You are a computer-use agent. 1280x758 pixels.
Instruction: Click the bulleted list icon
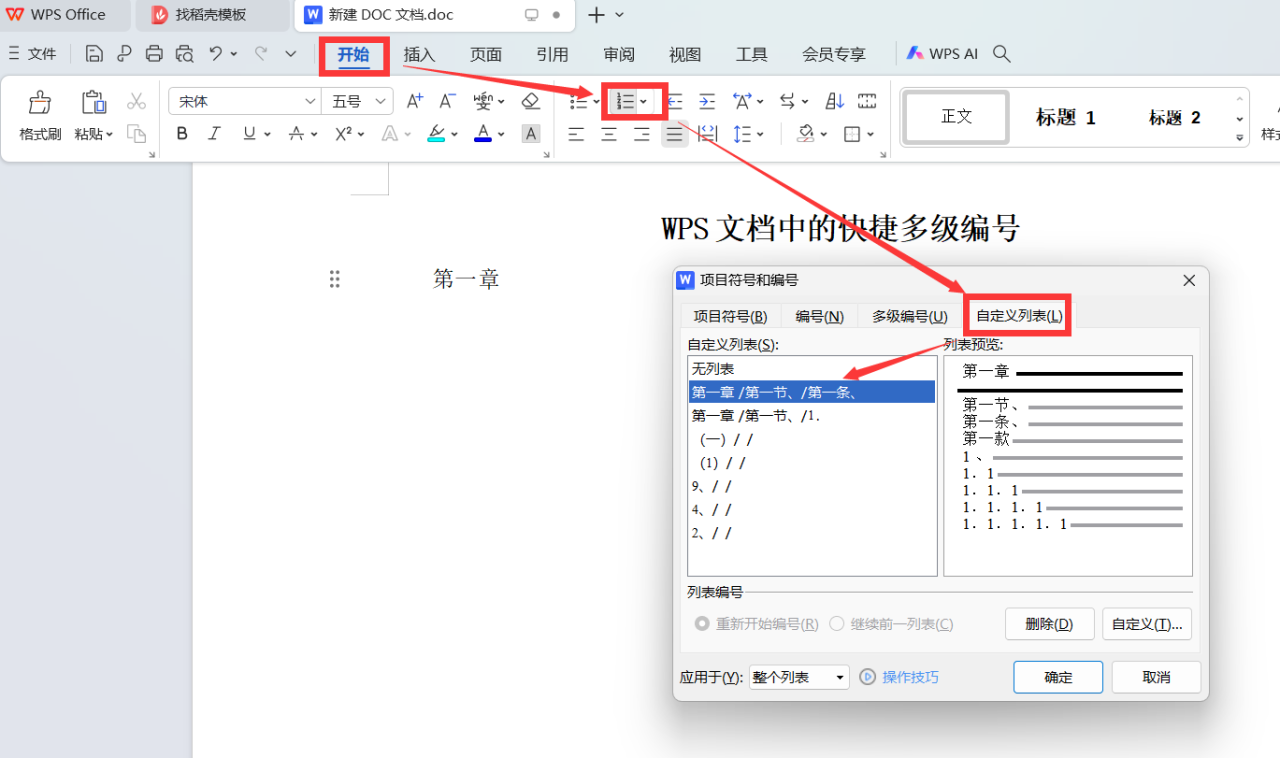pyautogui.click(x=578, y=101)
